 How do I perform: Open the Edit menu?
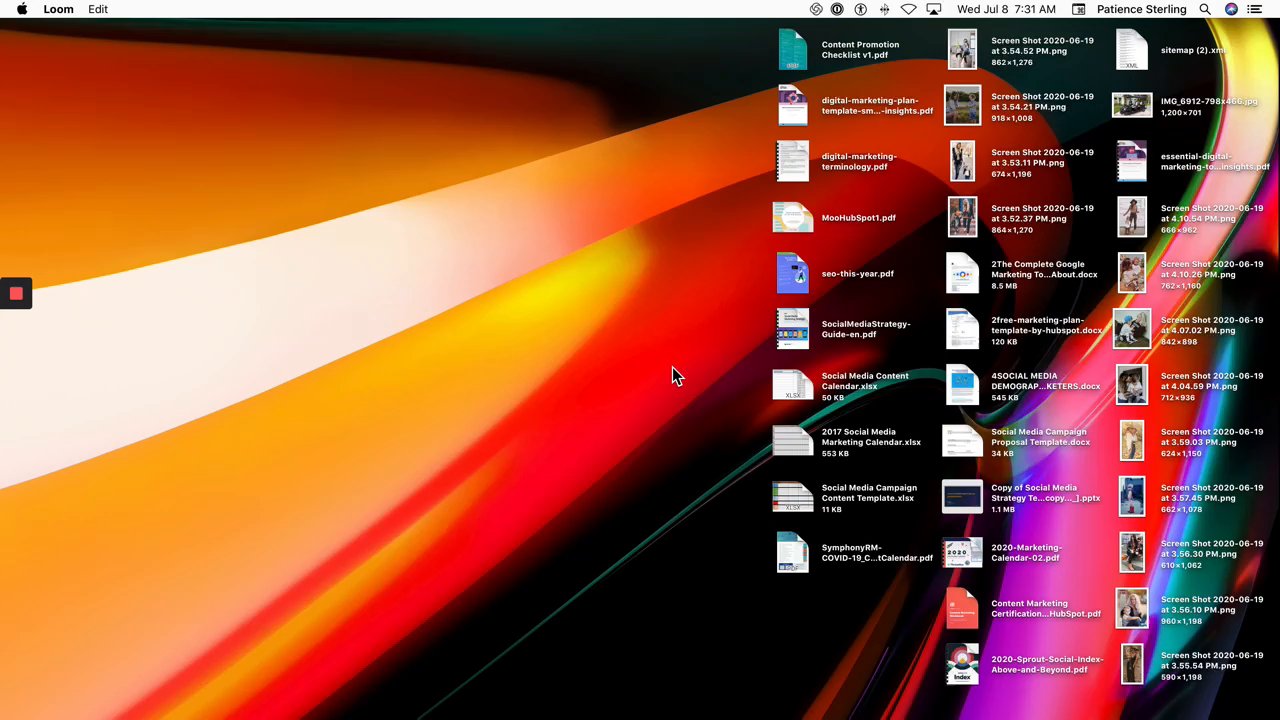tap(98, 9)
